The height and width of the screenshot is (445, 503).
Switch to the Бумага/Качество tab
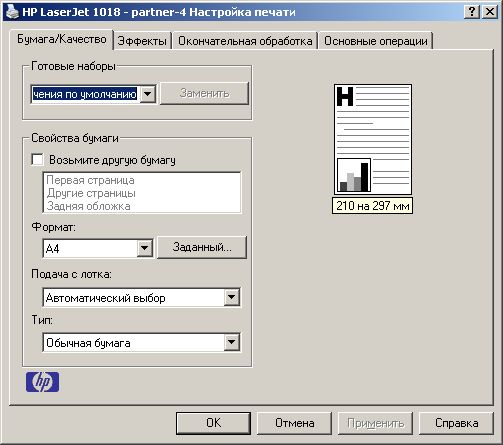[62, 39]
